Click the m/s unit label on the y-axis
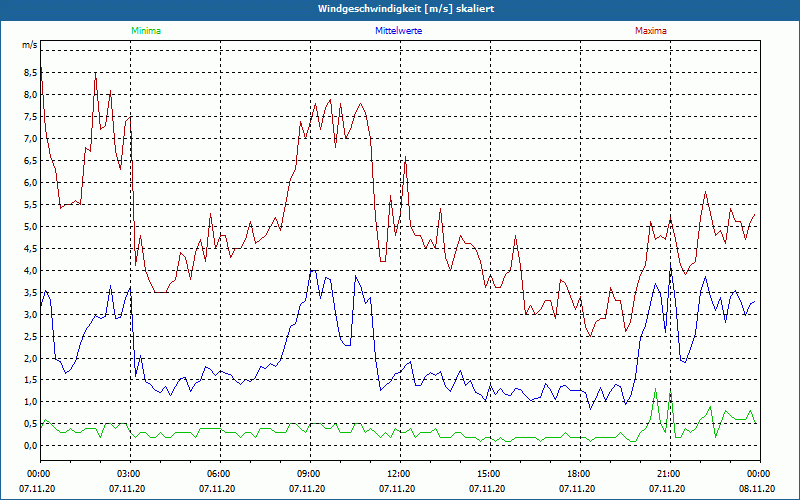The width and height of the screenshot is (800, 500). click(29, 45)
